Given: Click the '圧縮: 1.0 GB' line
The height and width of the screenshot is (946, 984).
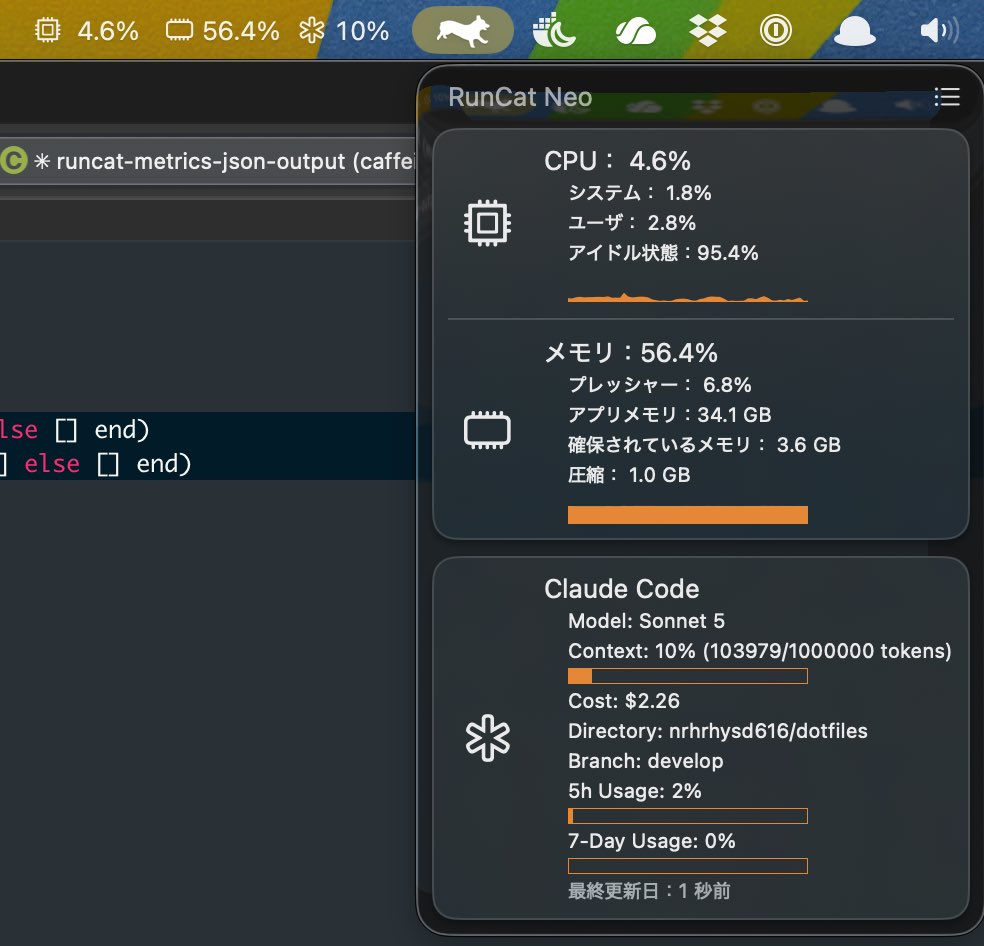Looking at the screenshot, I should [629, 475].
